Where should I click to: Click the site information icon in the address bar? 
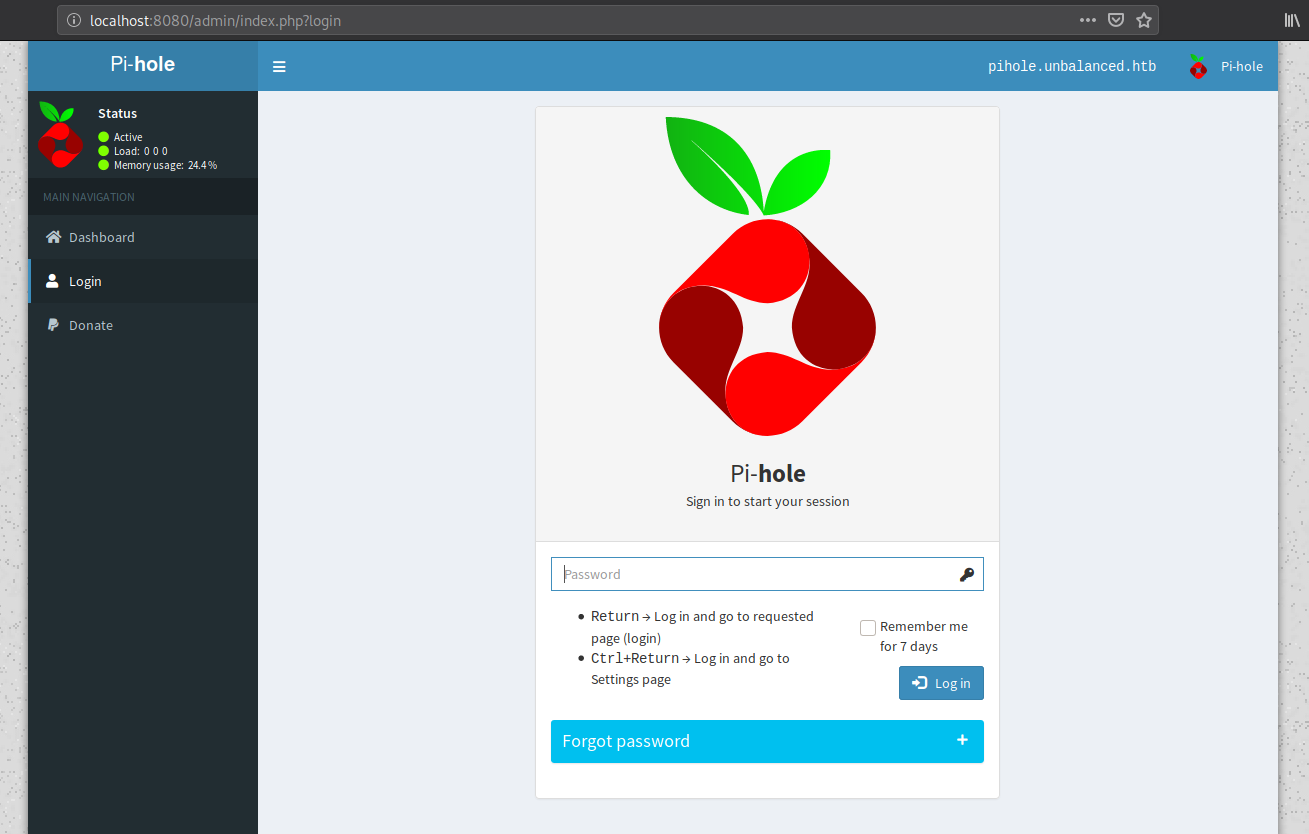point(74,20)
